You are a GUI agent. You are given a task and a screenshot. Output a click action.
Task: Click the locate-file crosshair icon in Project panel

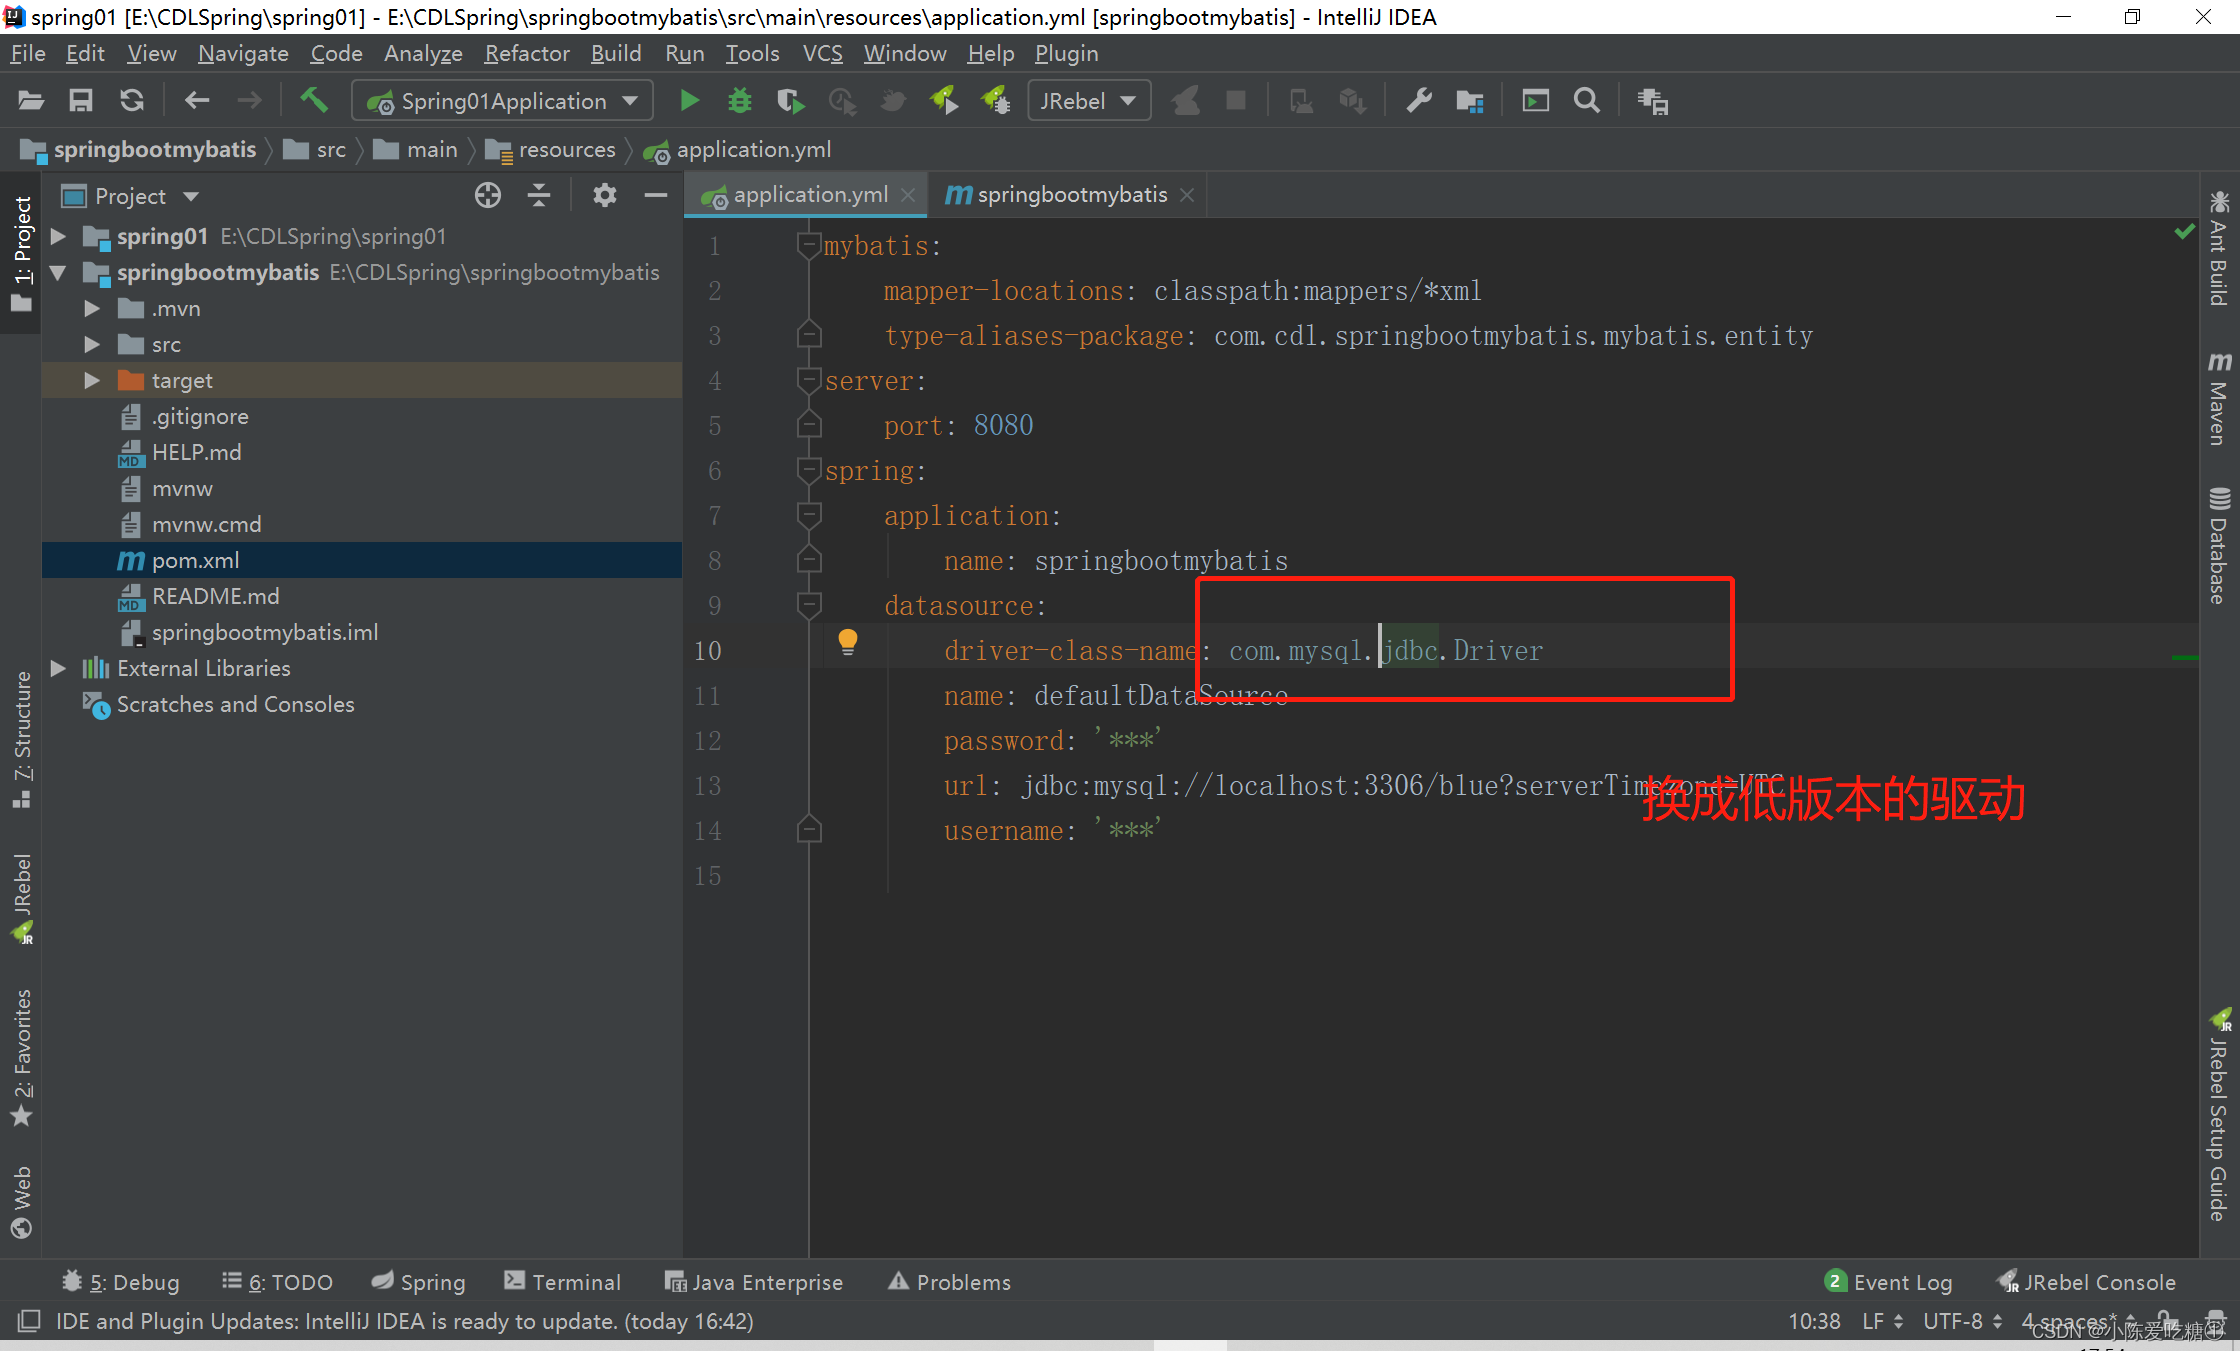488,196
